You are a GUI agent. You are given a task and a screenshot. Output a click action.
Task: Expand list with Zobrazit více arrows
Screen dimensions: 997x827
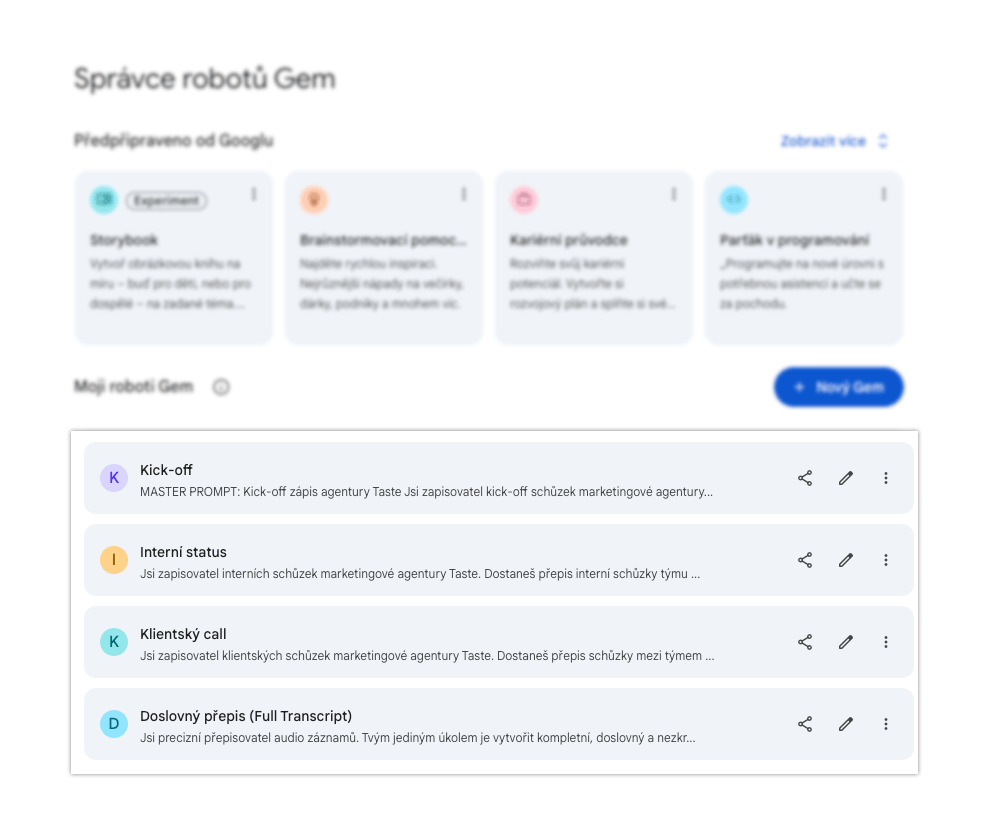point(883,140)
